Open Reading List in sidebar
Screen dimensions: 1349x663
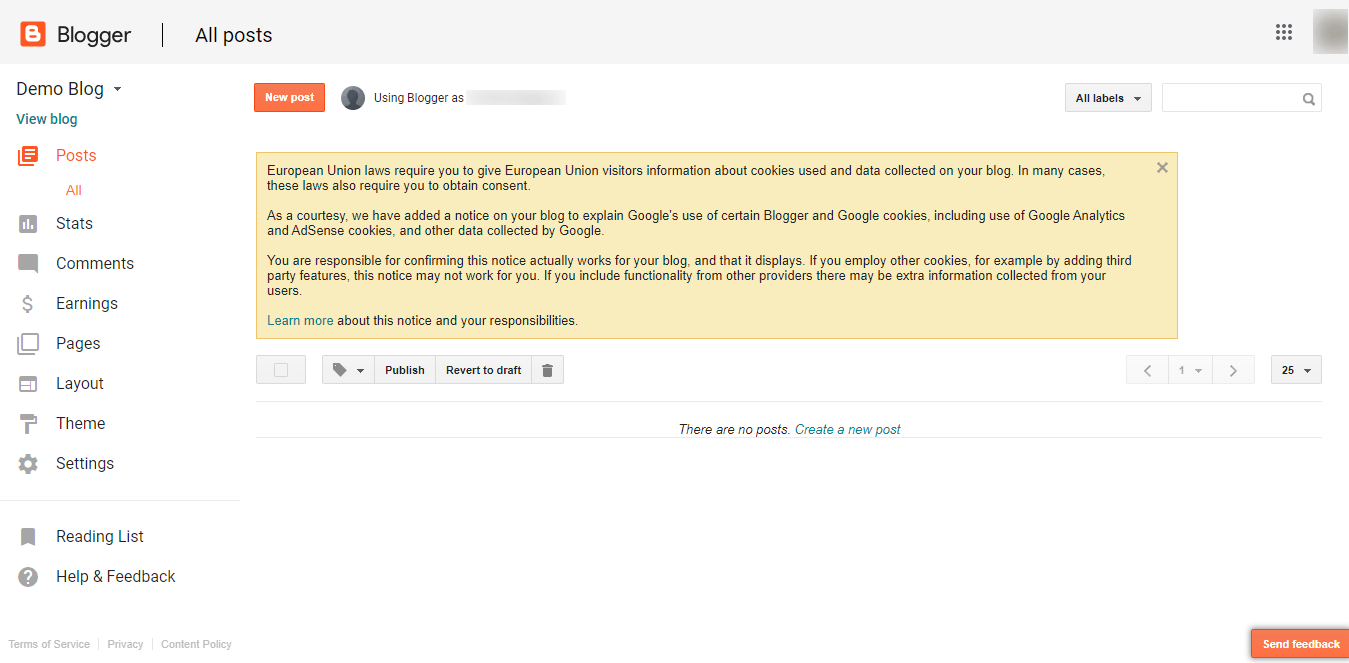(x=100, y=537)
